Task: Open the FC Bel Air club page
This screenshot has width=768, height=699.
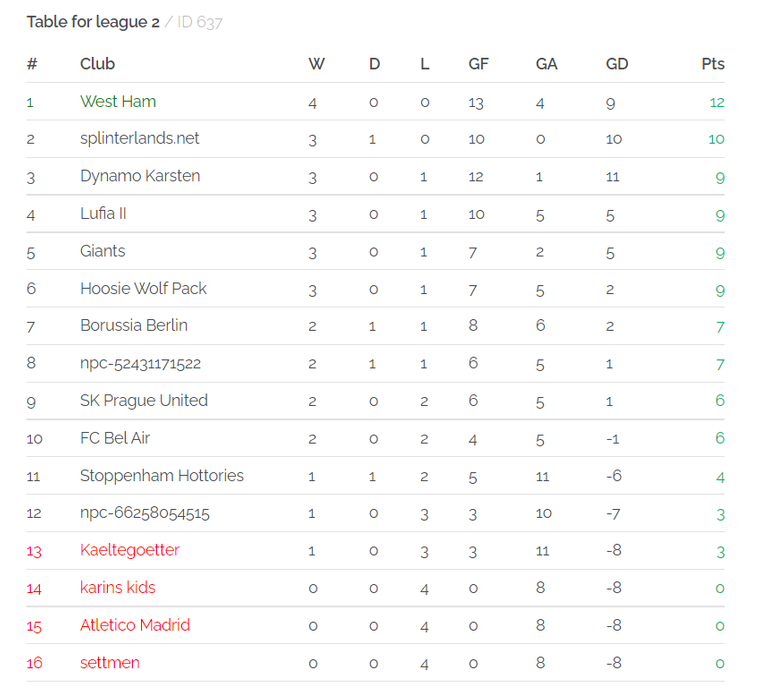Action: [x=115, y=438]
